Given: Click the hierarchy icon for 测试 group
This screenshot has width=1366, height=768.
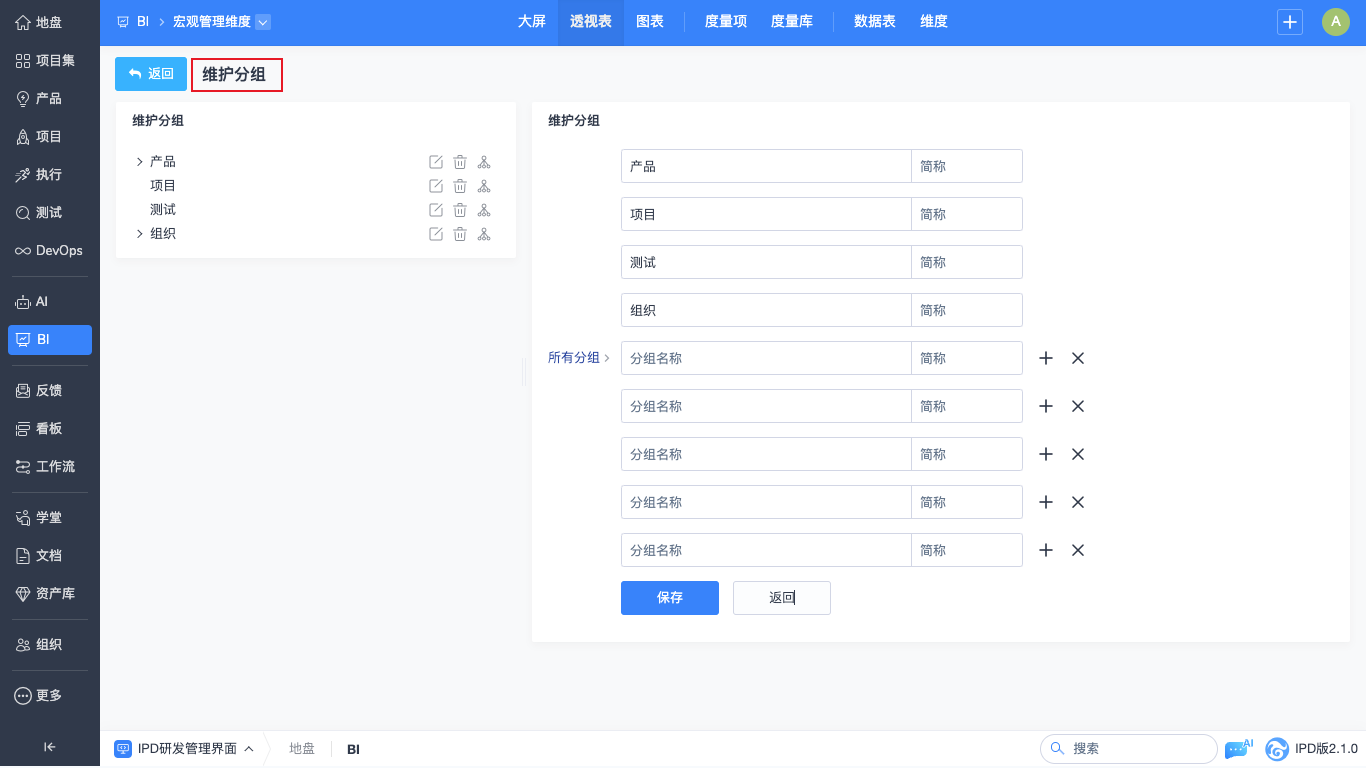Looking at the screenshot, I should (484, 210).
